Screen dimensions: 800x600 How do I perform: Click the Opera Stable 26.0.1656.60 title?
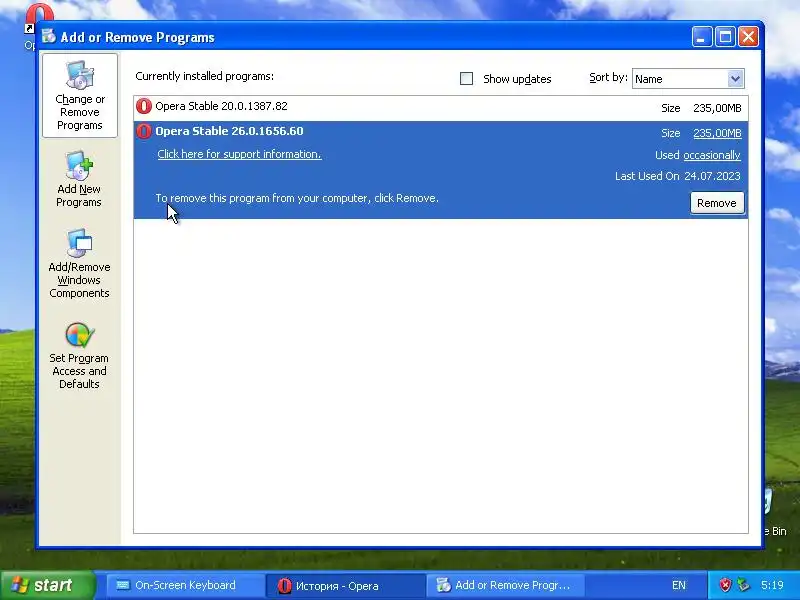(229, 131)
